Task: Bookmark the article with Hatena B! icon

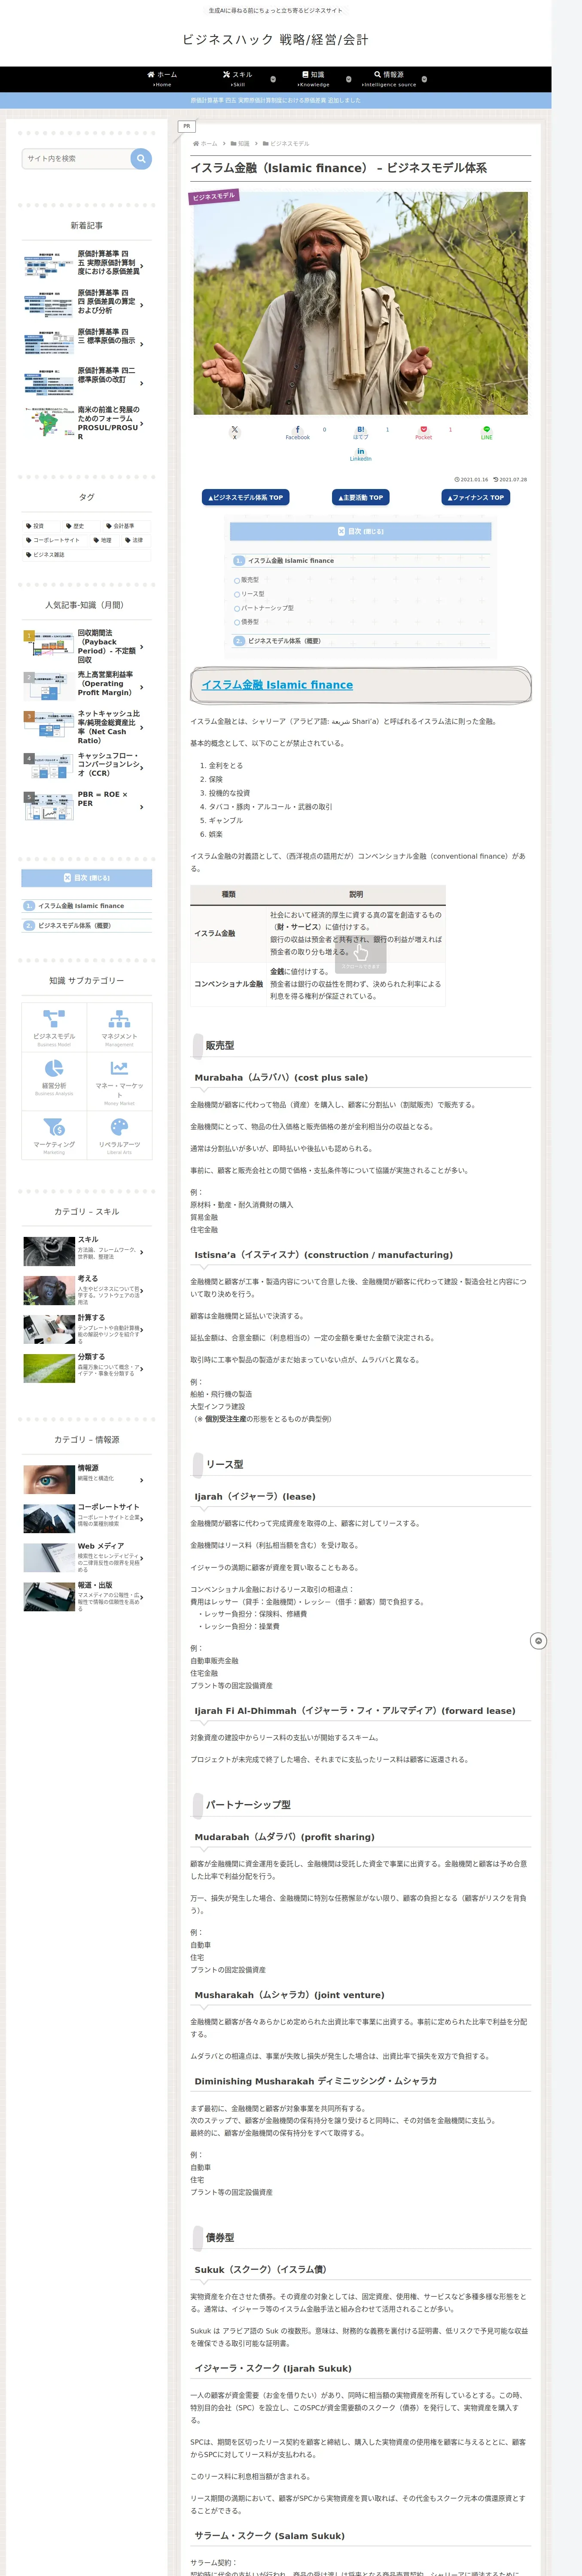Action: 360,432
